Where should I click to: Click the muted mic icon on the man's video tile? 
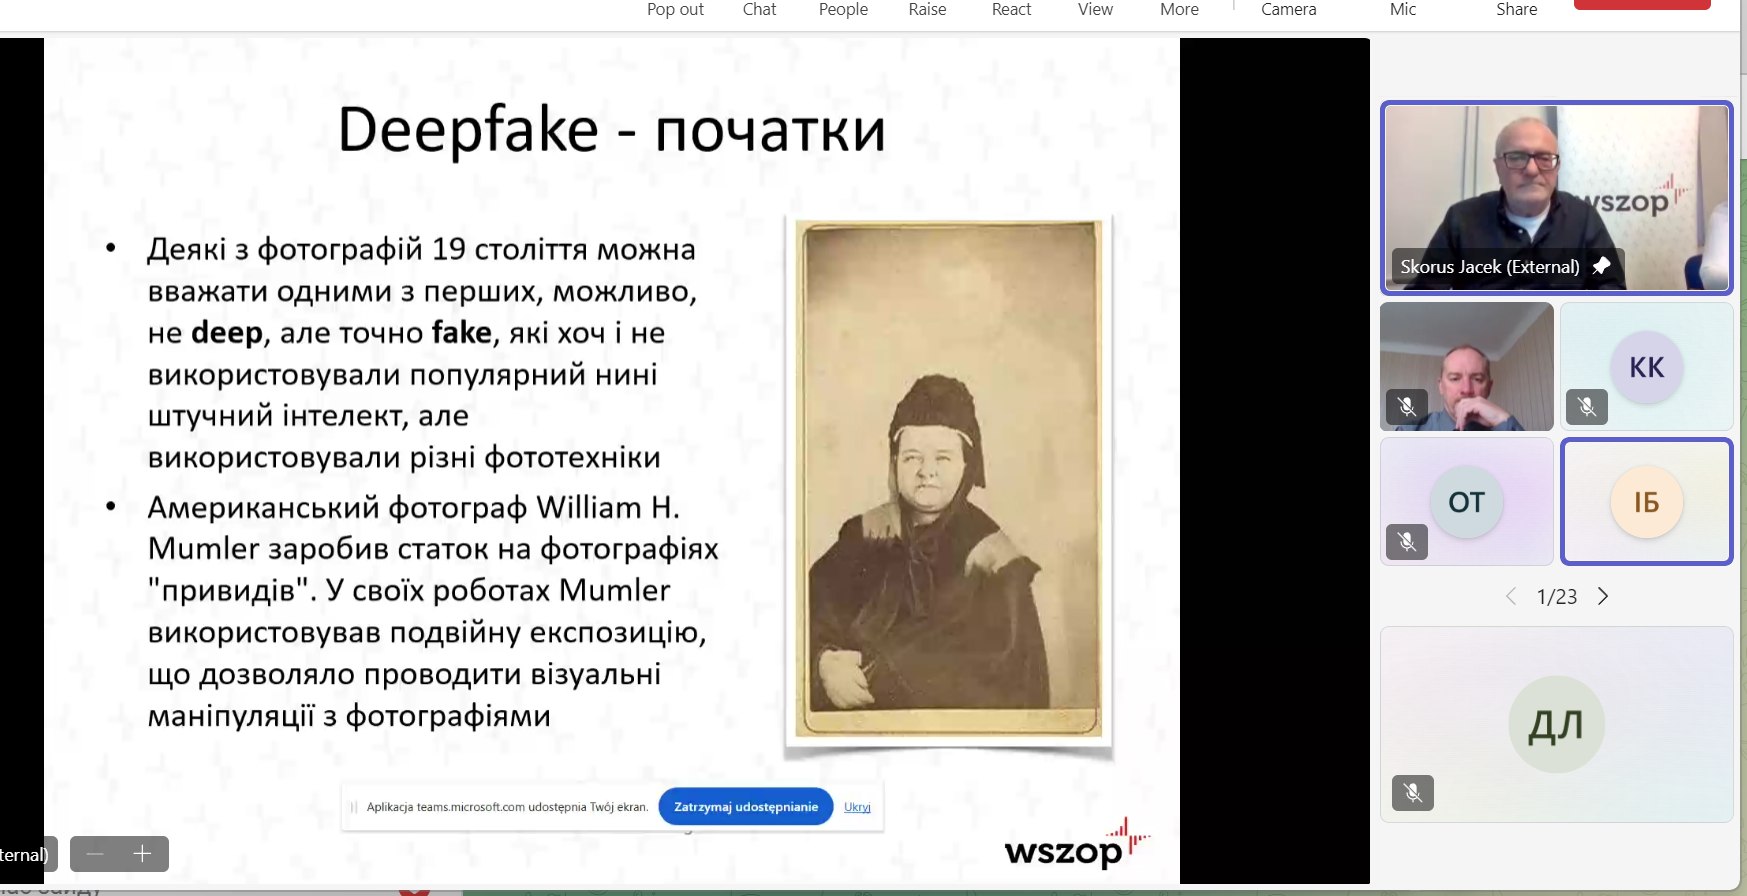click(1407, 407)
